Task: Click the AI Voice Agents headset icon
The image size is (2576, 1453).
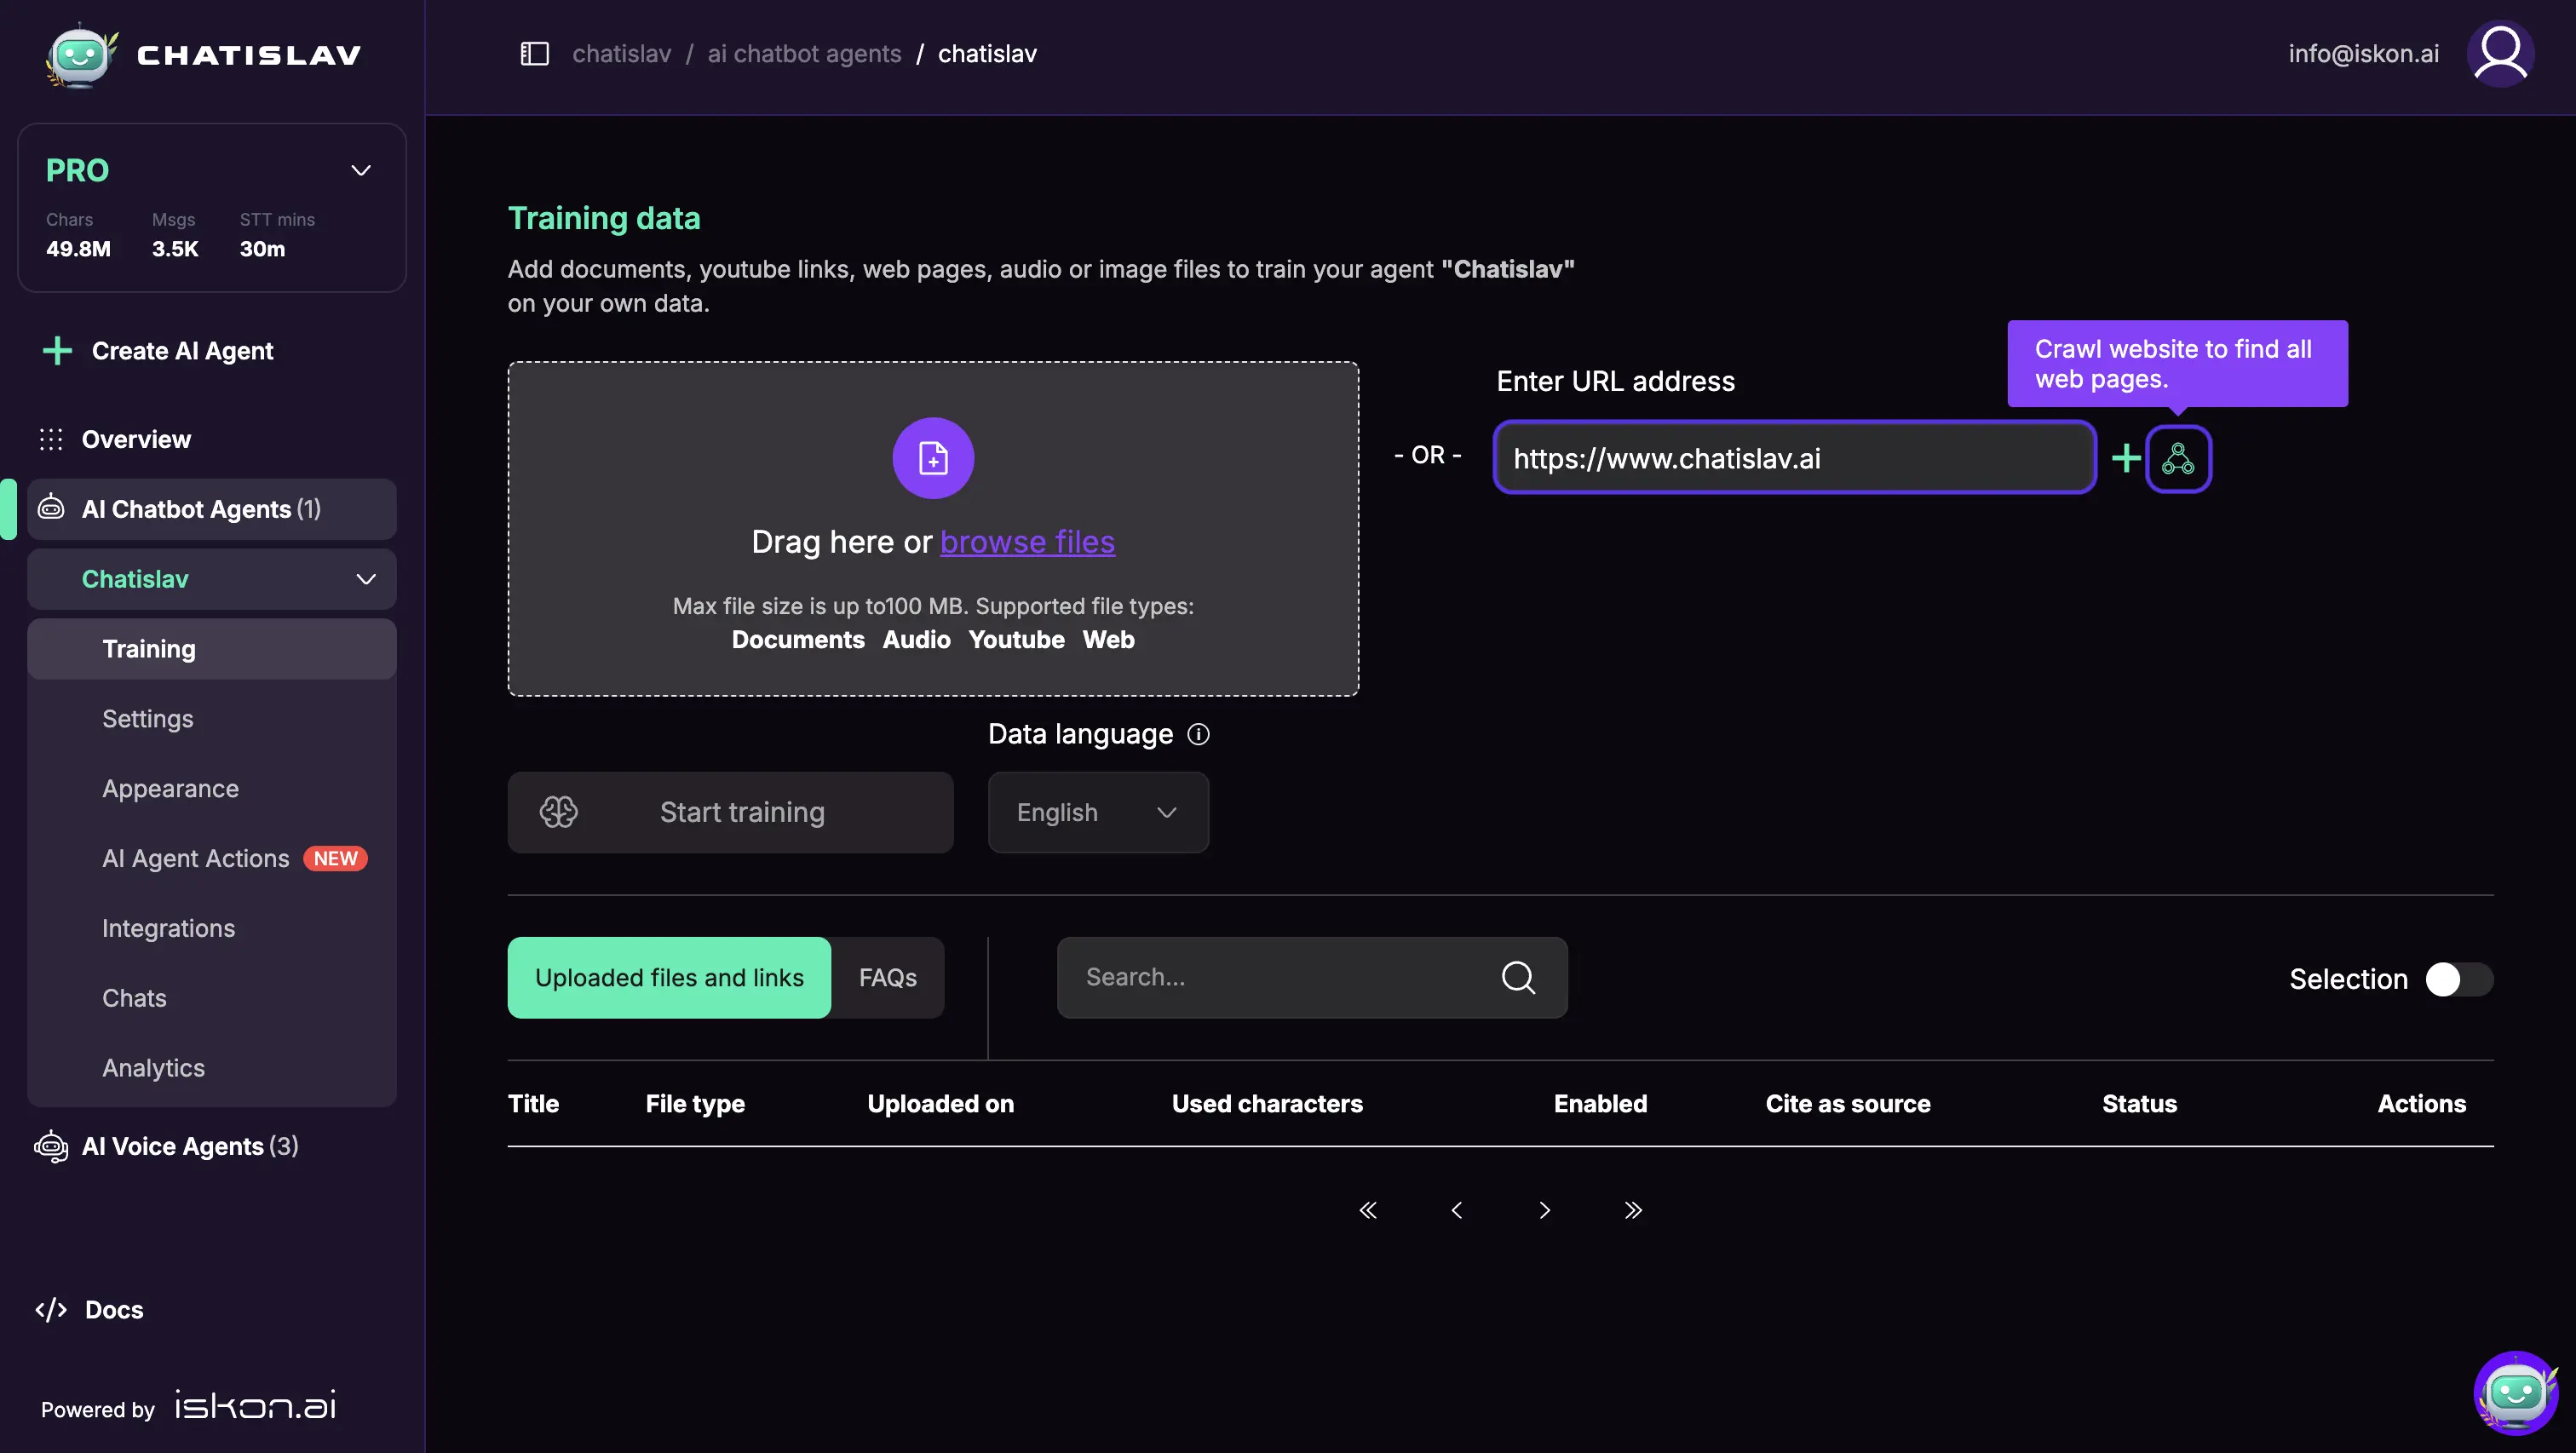Action: tap(51, 1146)
